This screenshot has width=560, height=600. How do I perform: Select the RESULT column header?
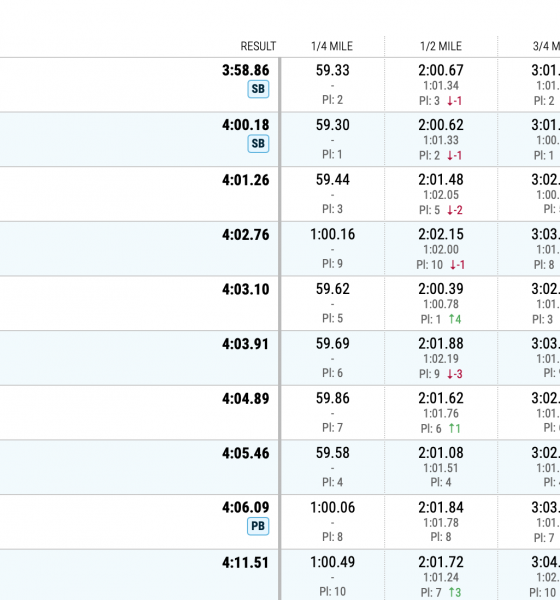click(258, 46)
